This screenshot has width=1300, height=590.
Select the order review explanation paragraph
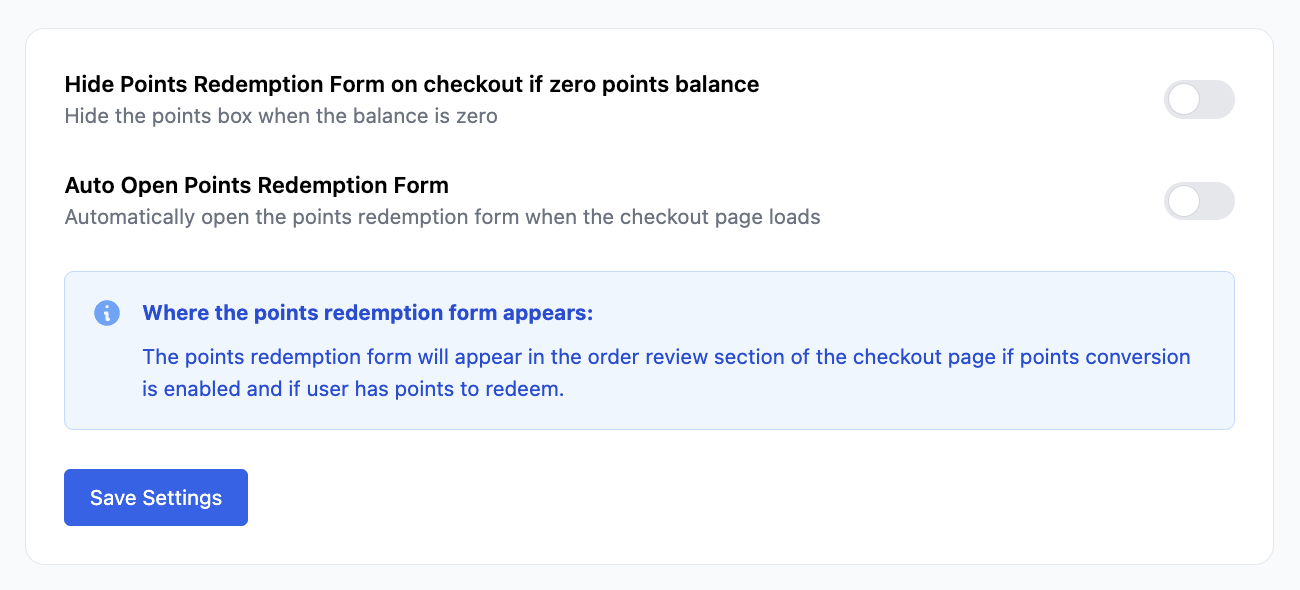coord(665,373)
